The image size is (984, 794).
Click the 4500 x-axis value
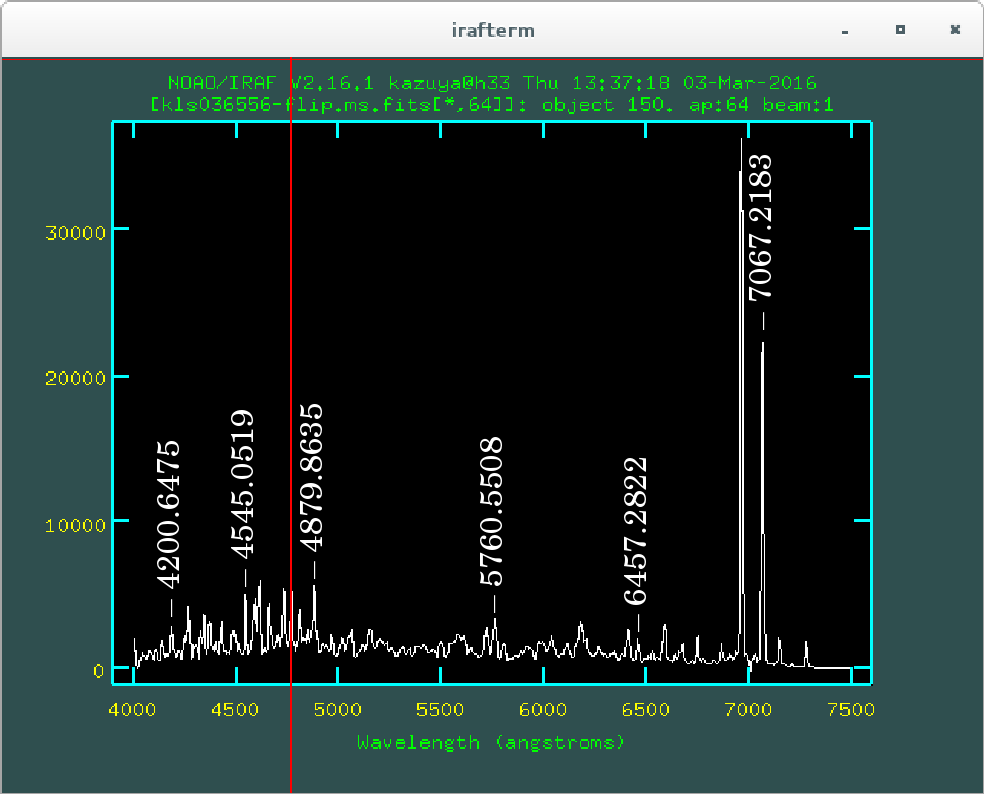pyautogui.click(x=235, y=710)
